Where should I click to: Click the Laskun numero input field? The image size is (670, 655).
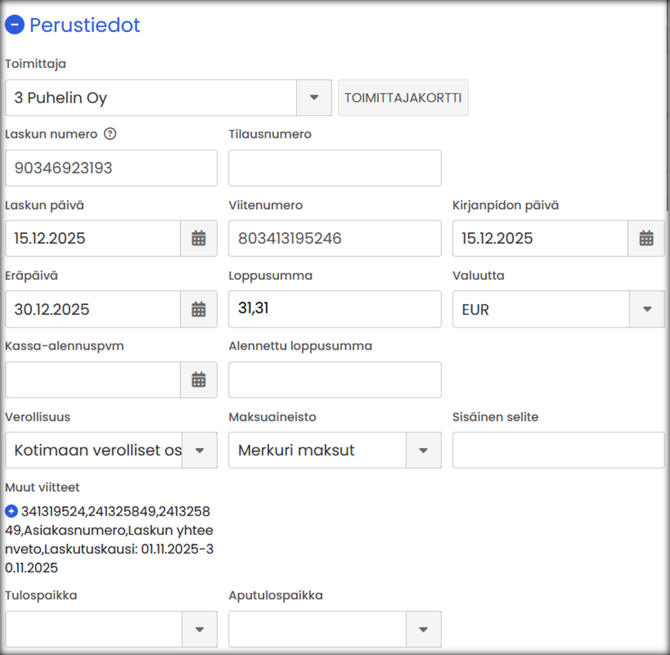click(x=110, y=168)
